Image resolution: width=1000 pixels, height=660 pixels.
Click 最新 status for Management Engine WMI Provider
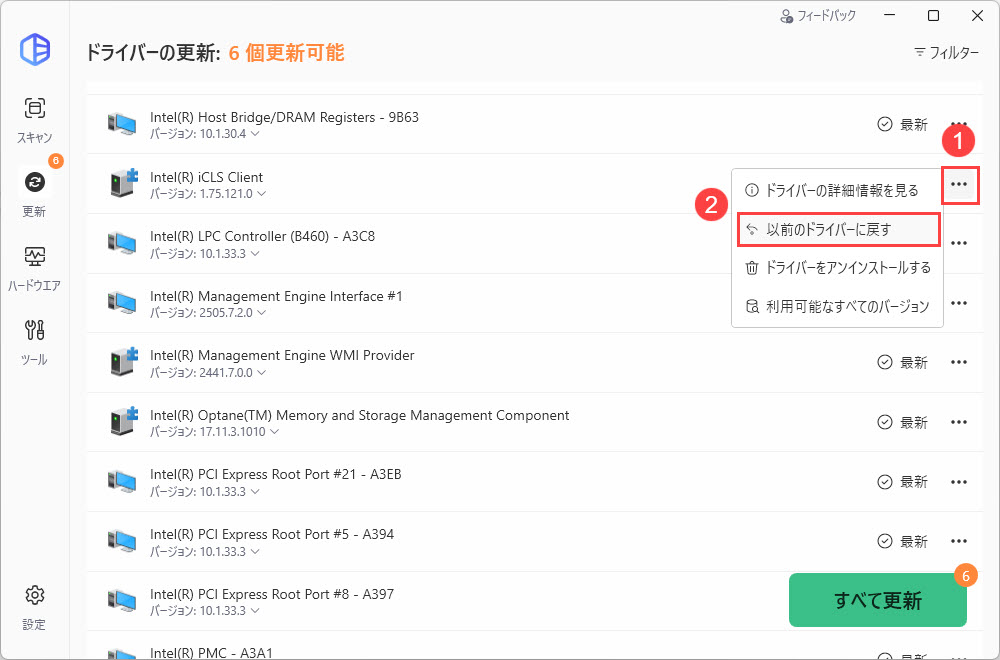902,362
